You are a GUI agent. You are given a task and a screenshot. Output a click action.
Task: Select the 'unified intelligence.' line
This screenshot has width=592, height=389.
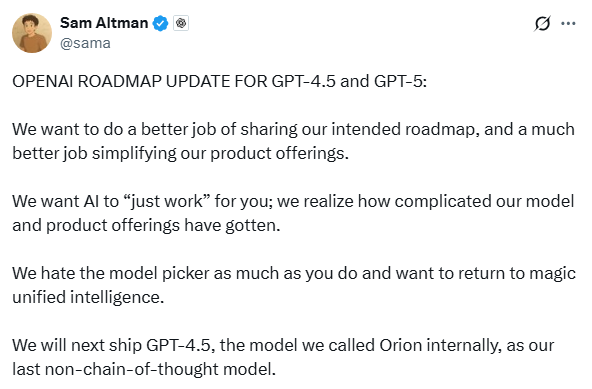click(88, 297)
